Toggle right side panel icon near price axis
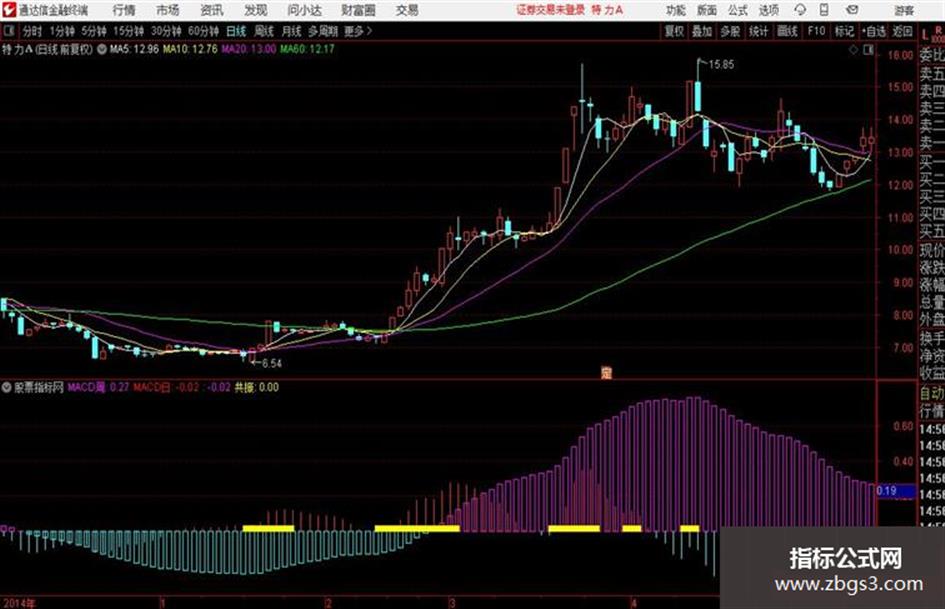 [x=868, y=51]
